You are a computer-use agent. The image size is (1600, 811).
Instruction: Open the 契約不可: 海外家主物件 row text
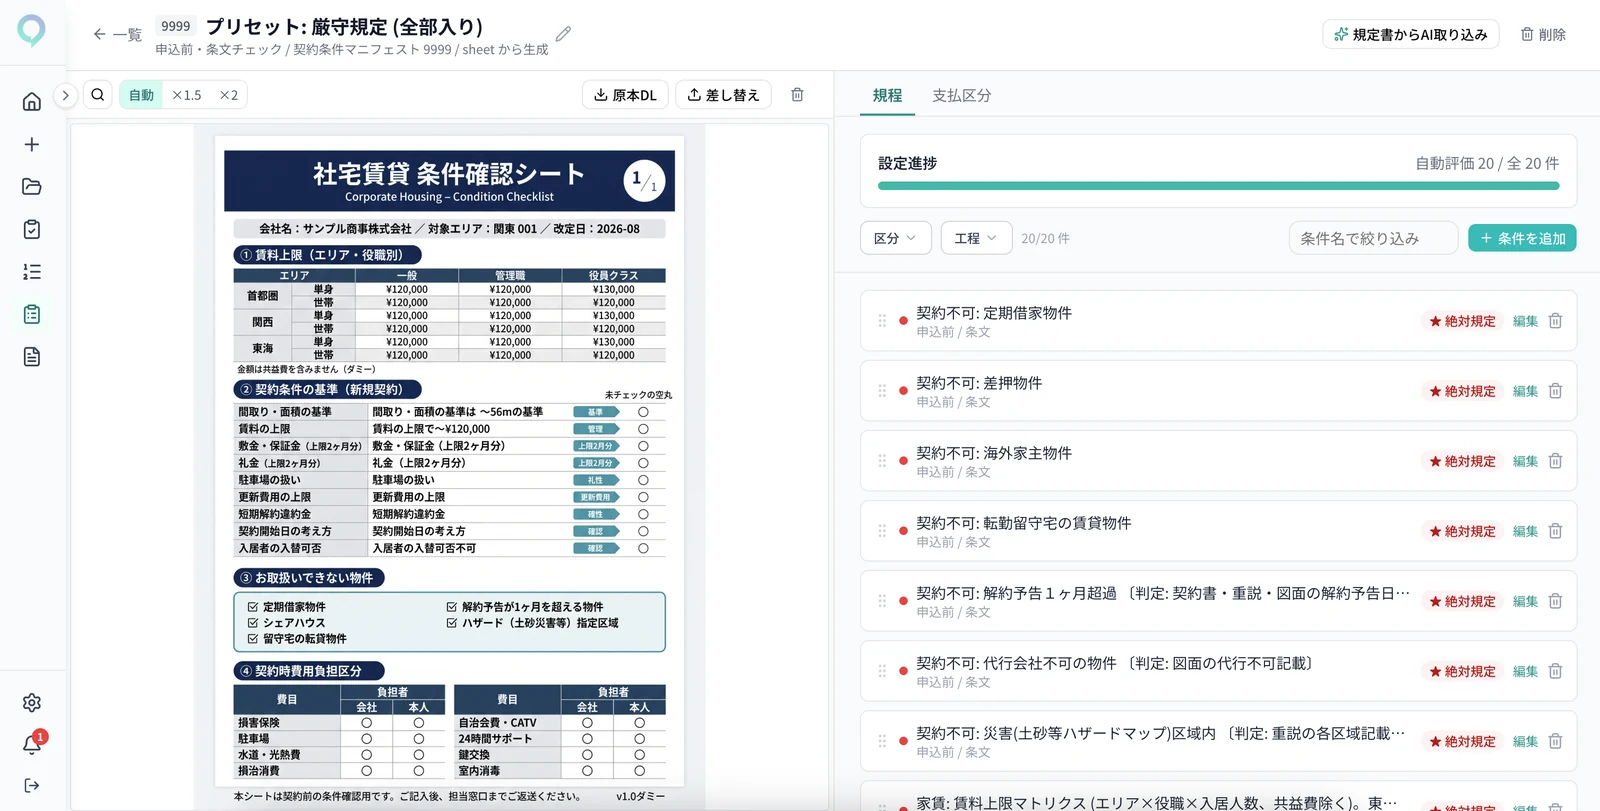point(994,453)
